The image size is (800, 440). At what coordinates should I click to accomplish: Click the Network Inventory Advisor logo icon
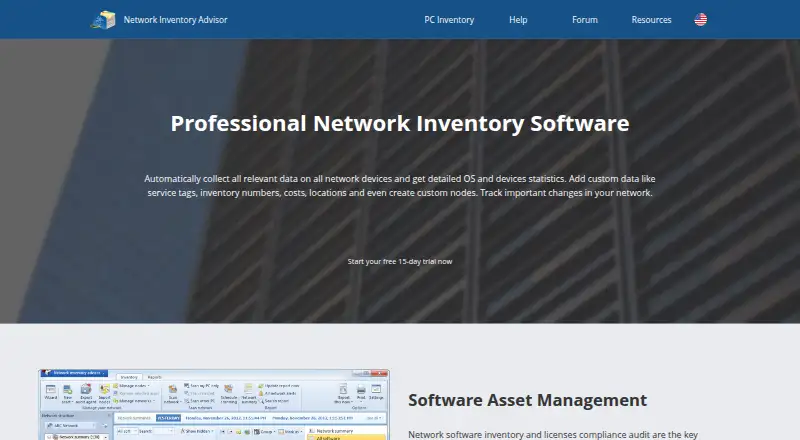click(x=103, y=20)
